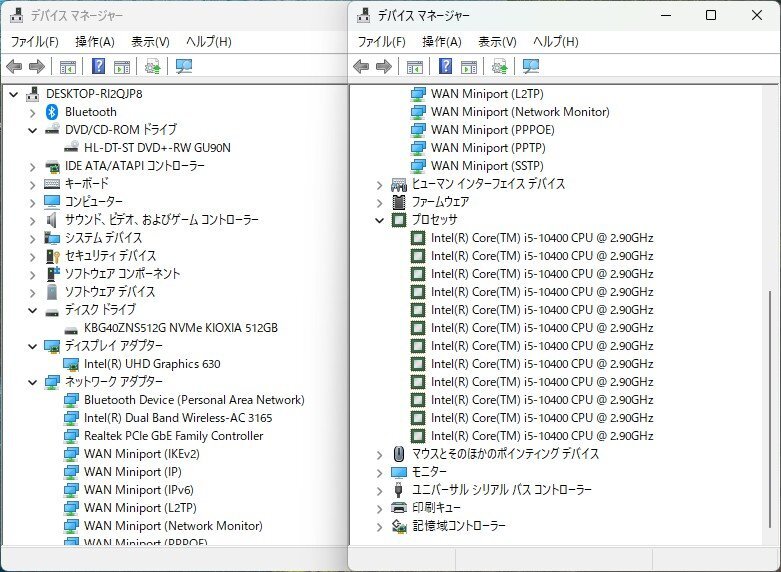The height and width of the screenshot is (572, 781).
Task: Click Forward arrow in left window toolbar
Action: click(37, 66)
